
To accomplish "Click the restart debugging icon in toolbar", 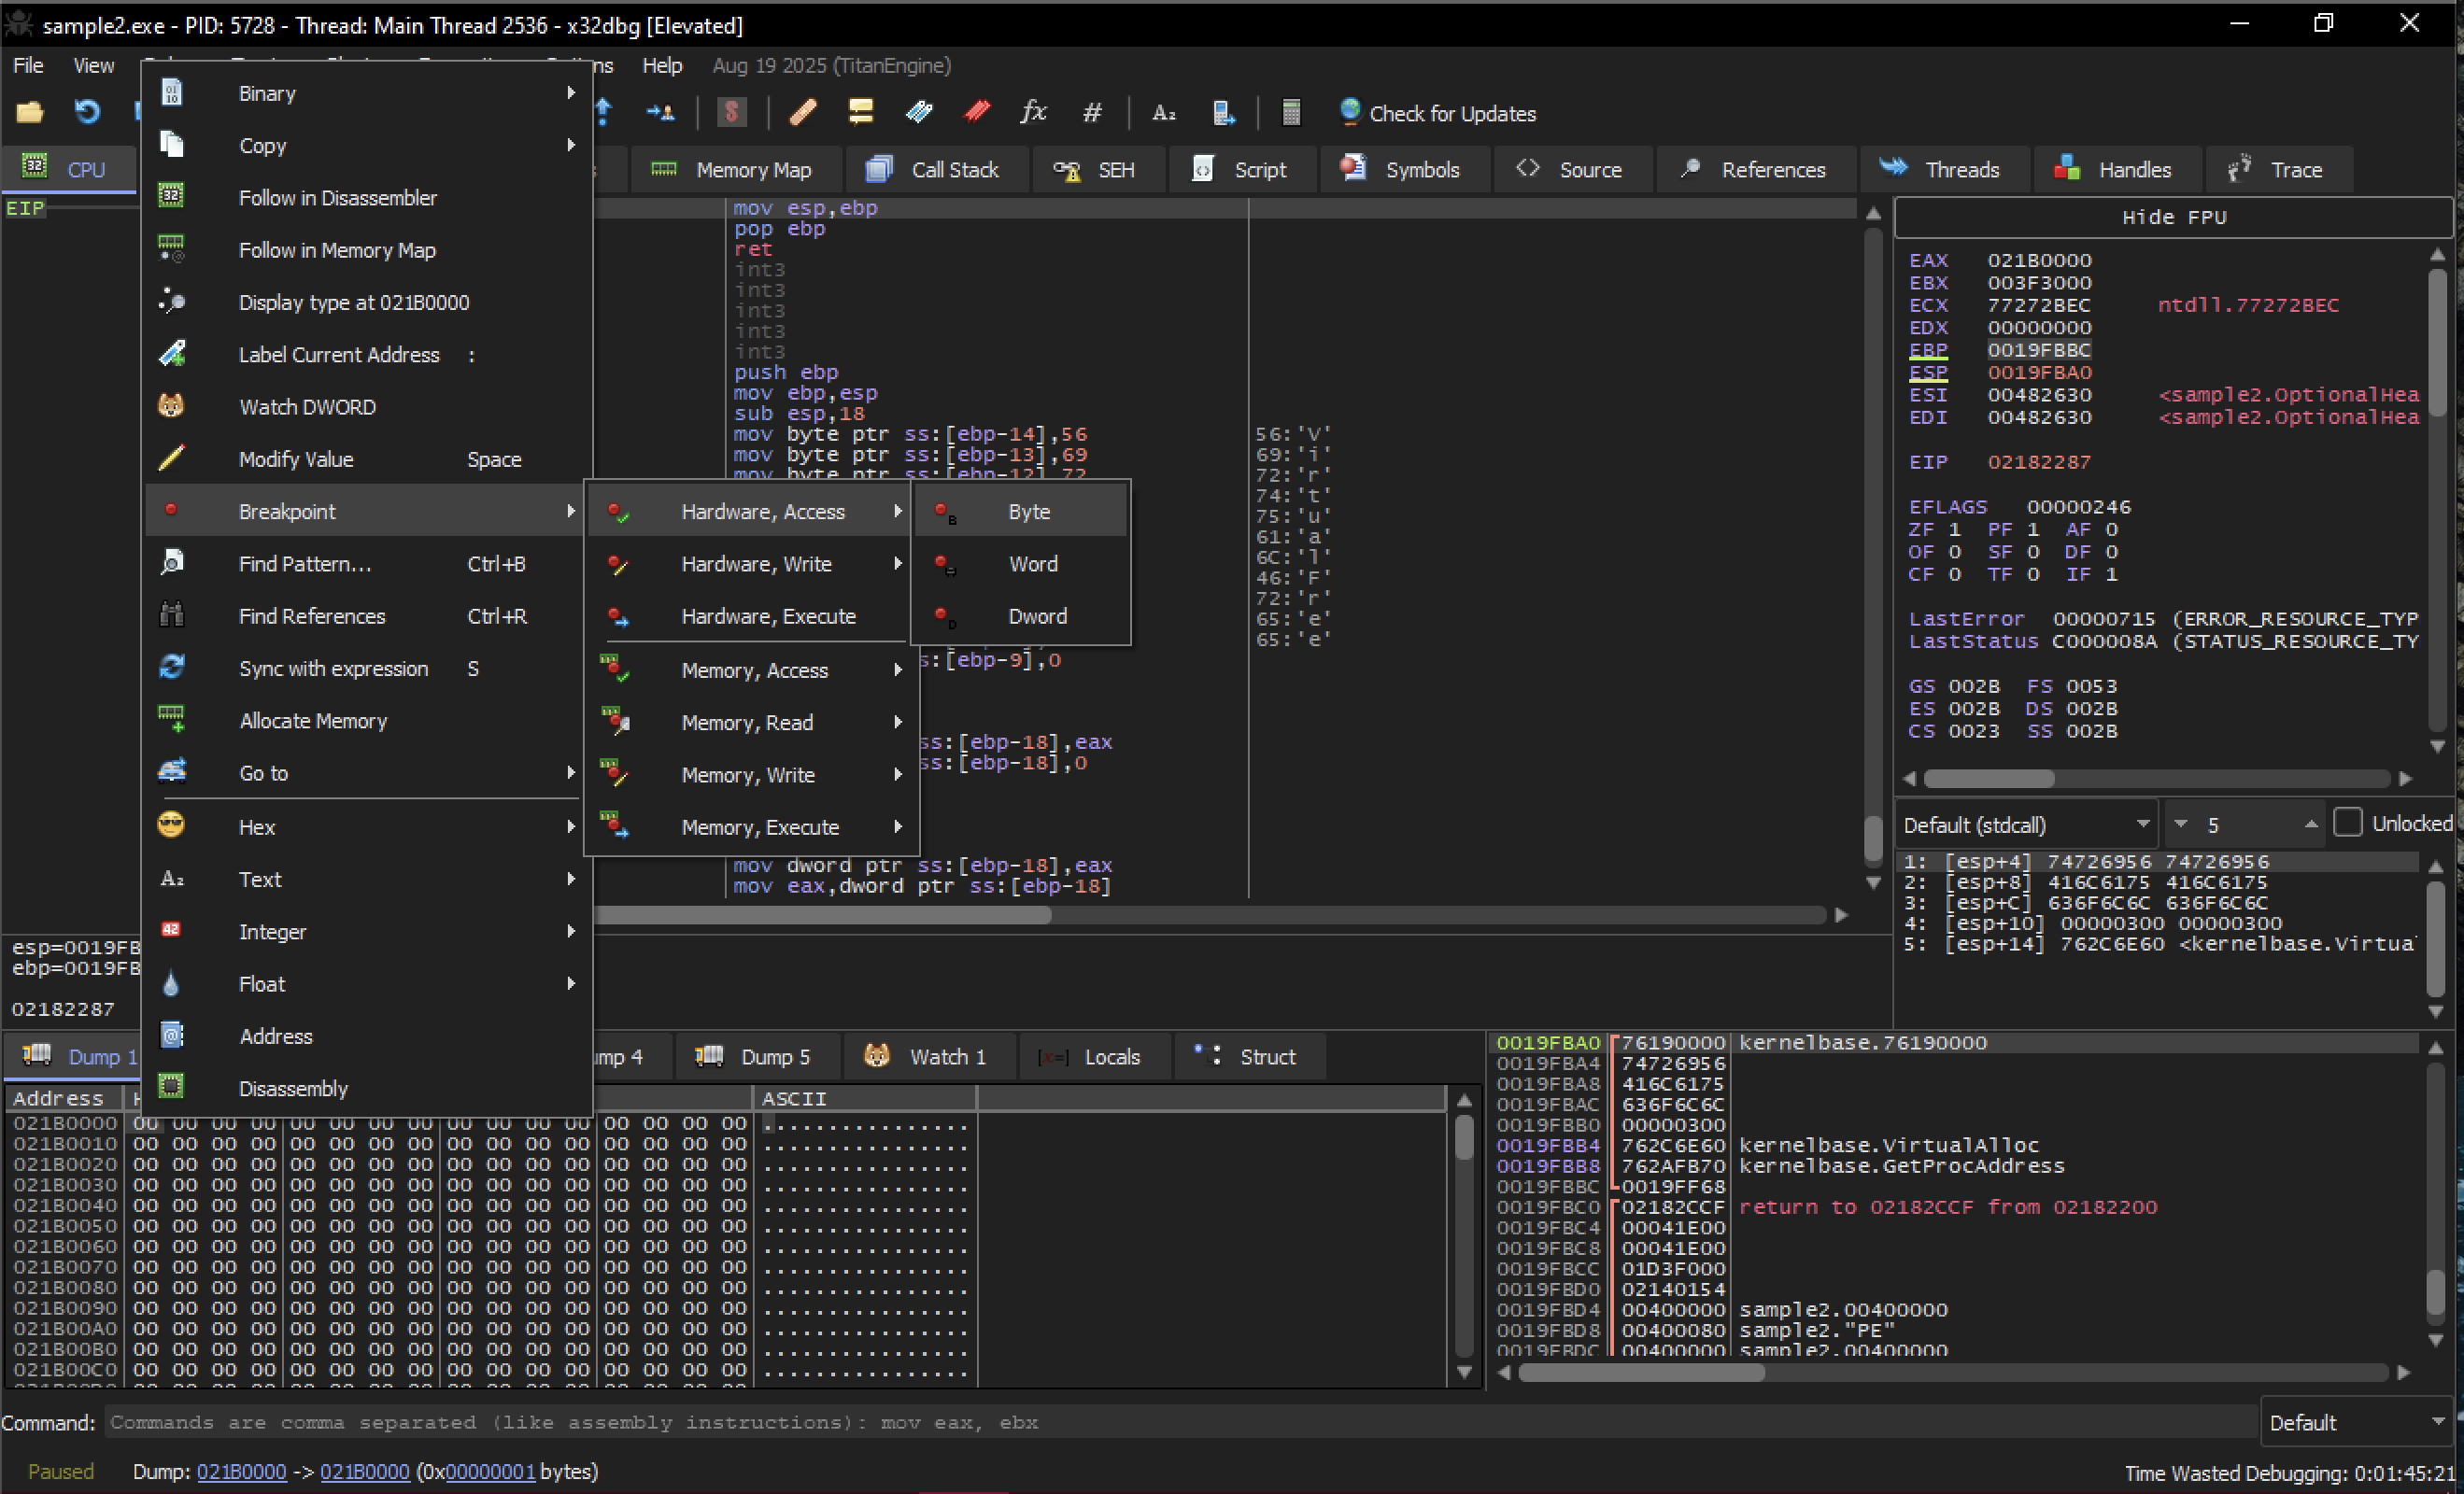I will [x=88, y=112].
